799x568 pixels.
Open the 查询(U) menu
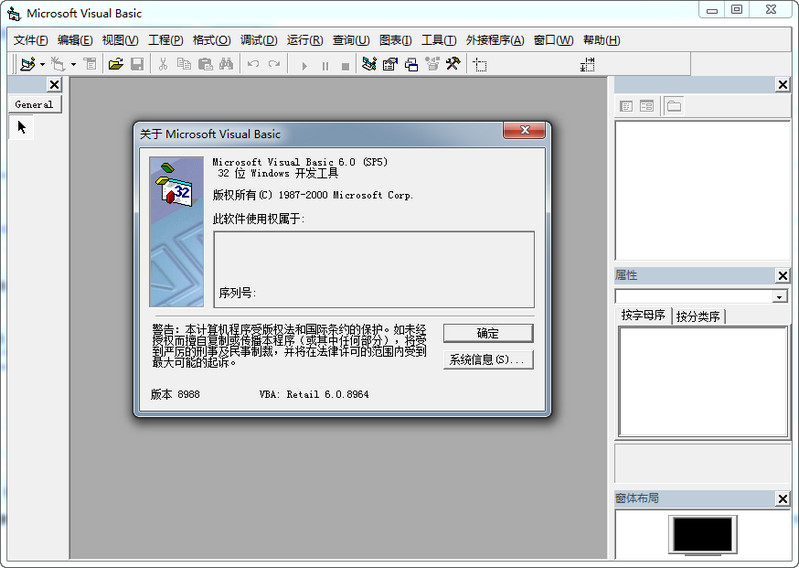pos(351,40)
